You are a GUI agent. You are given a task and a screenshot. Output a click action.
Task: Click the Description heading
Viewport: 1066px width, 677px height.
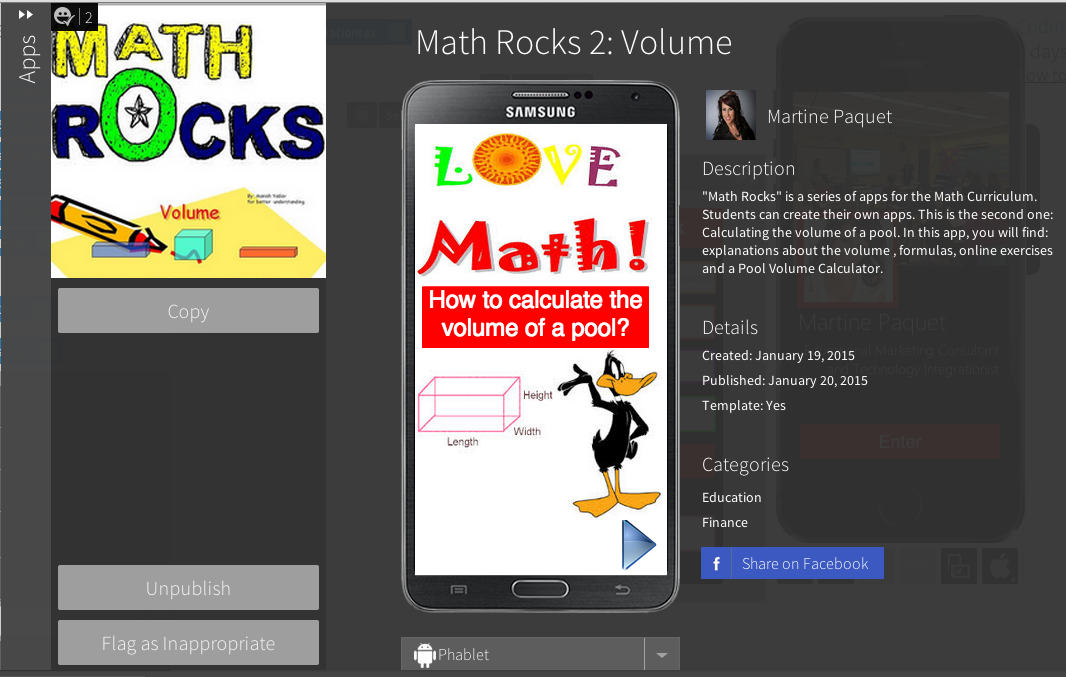[748, 169]
